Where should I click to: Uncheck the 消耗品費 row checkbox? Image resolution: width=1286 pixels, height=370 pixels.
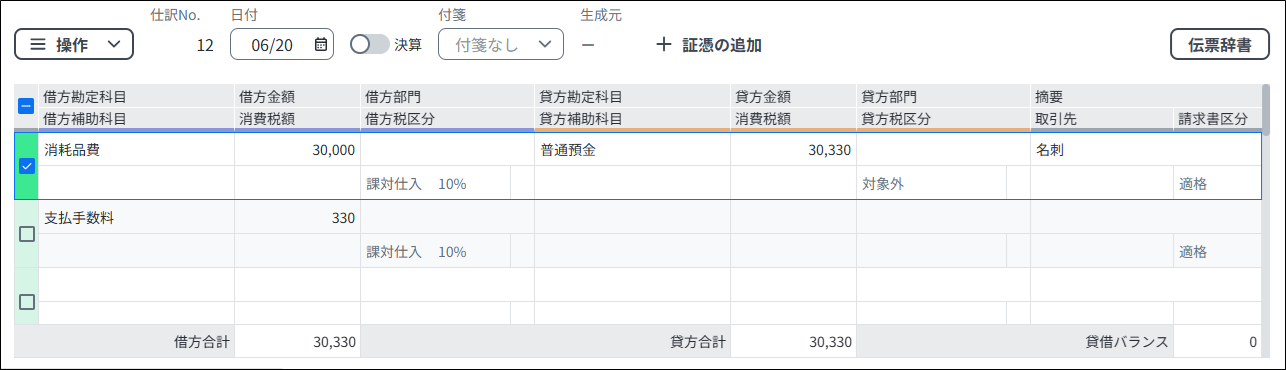27,166
